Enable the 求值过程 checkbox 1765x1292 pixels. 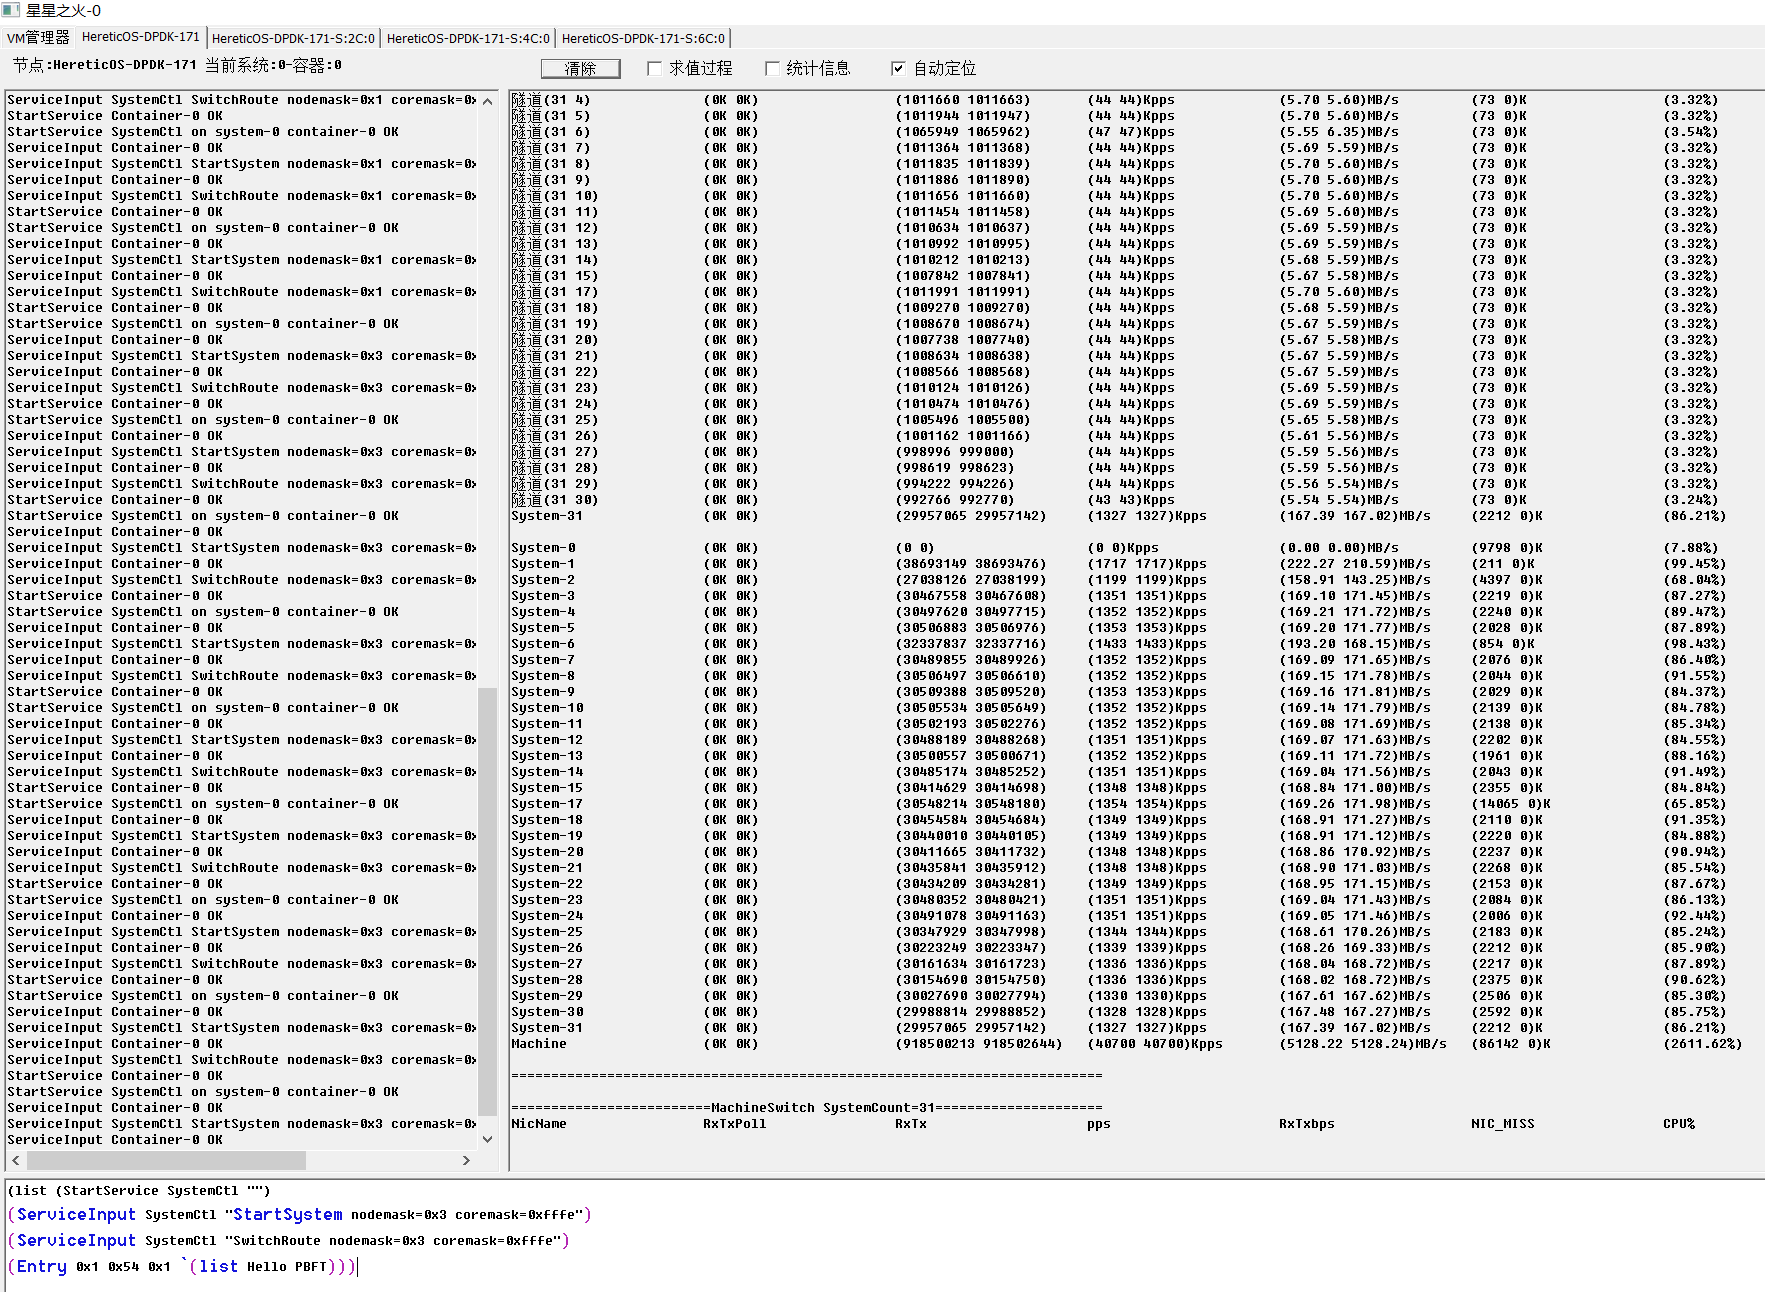point(654,68)
